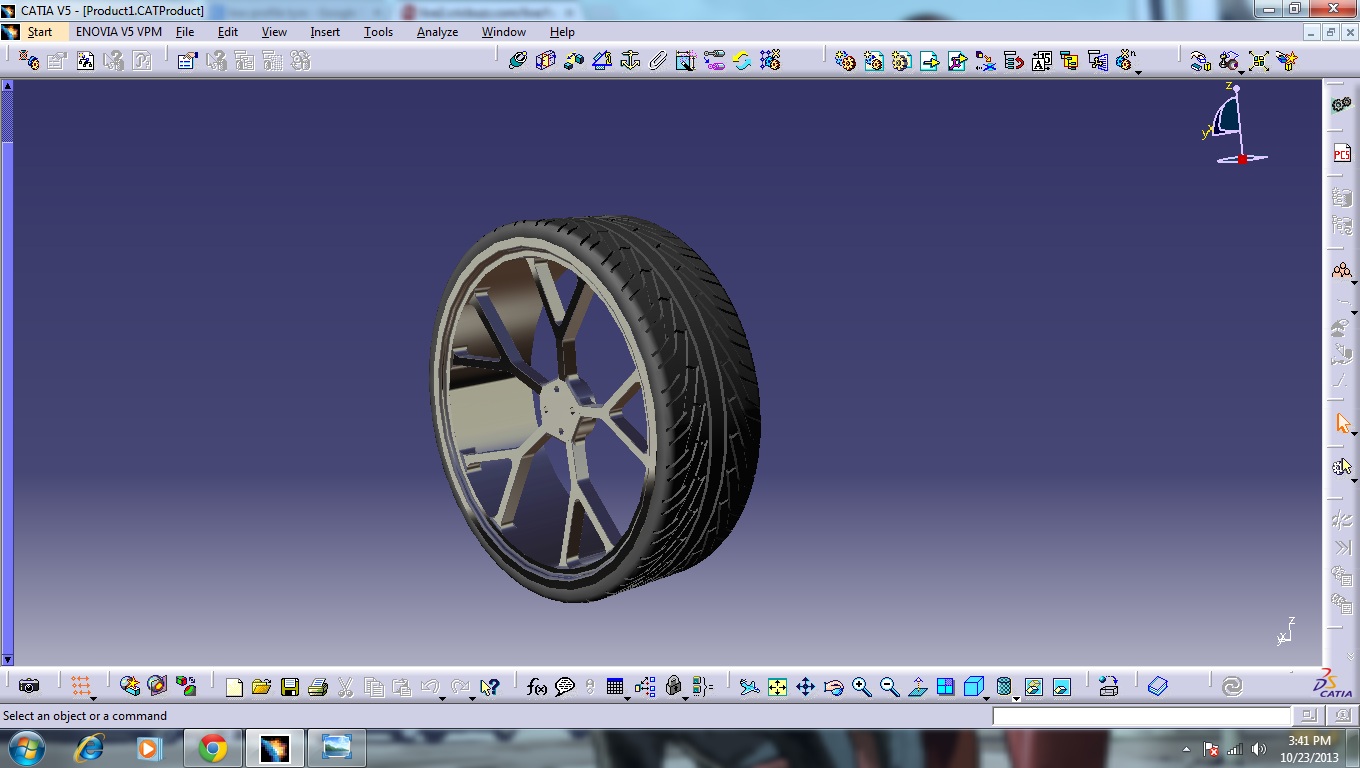Click the Offset Constraint icon
The height and width of the screenshot is (768, 1360).
pyautogui.click(x=574, y=60)
